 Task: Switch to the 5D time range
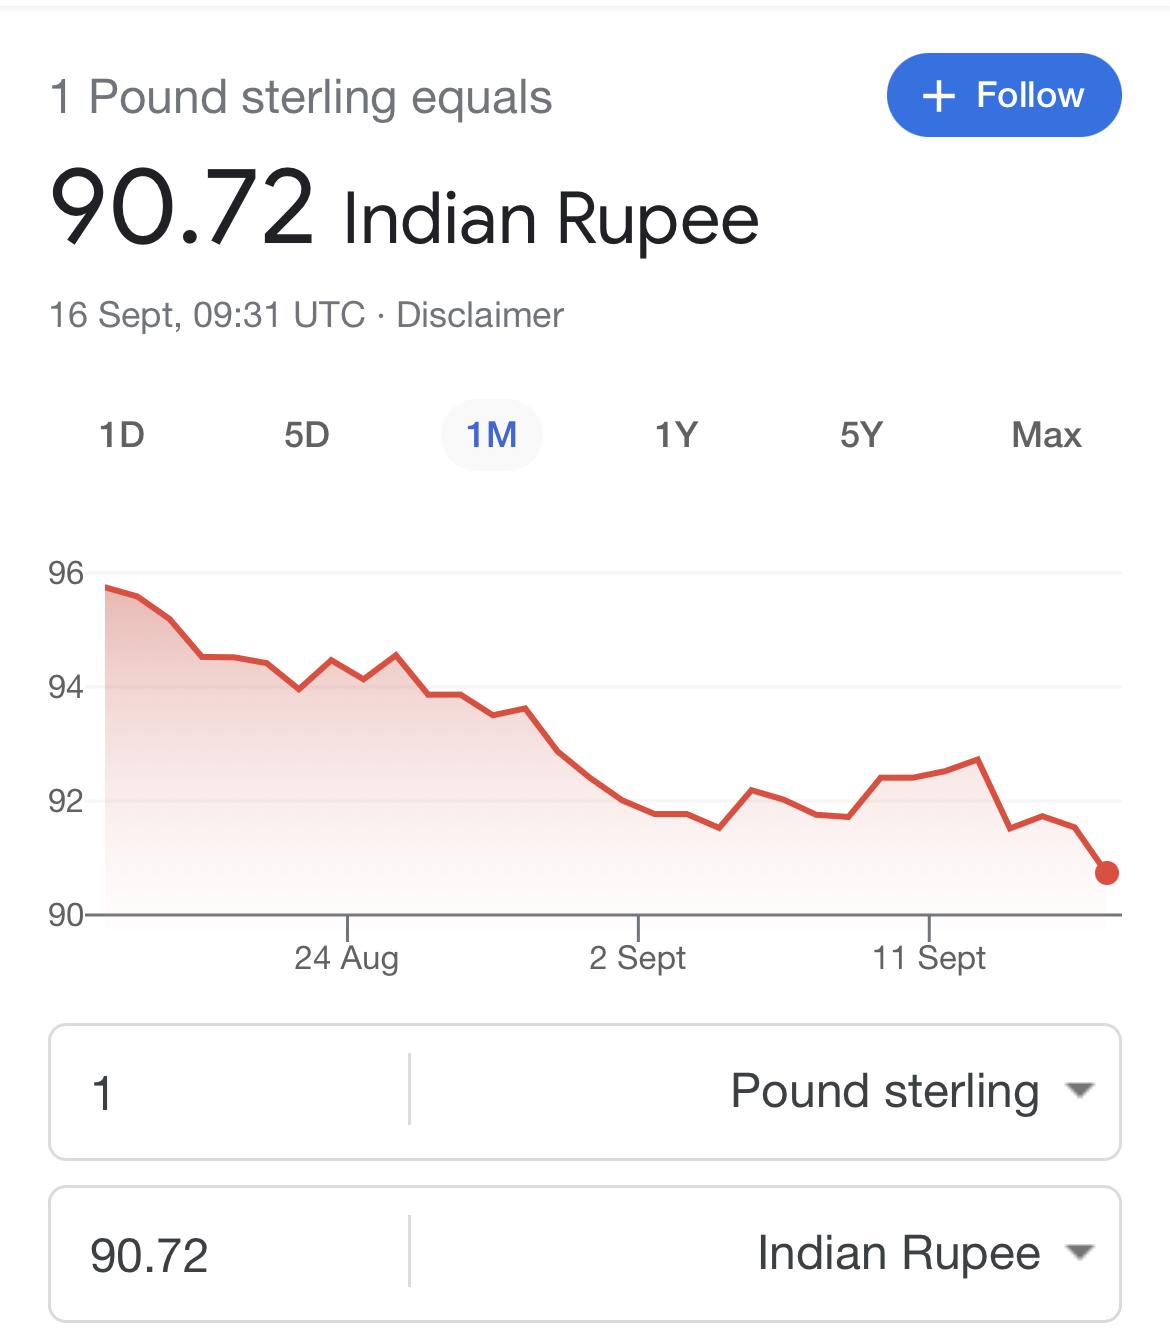click(306, 435)
